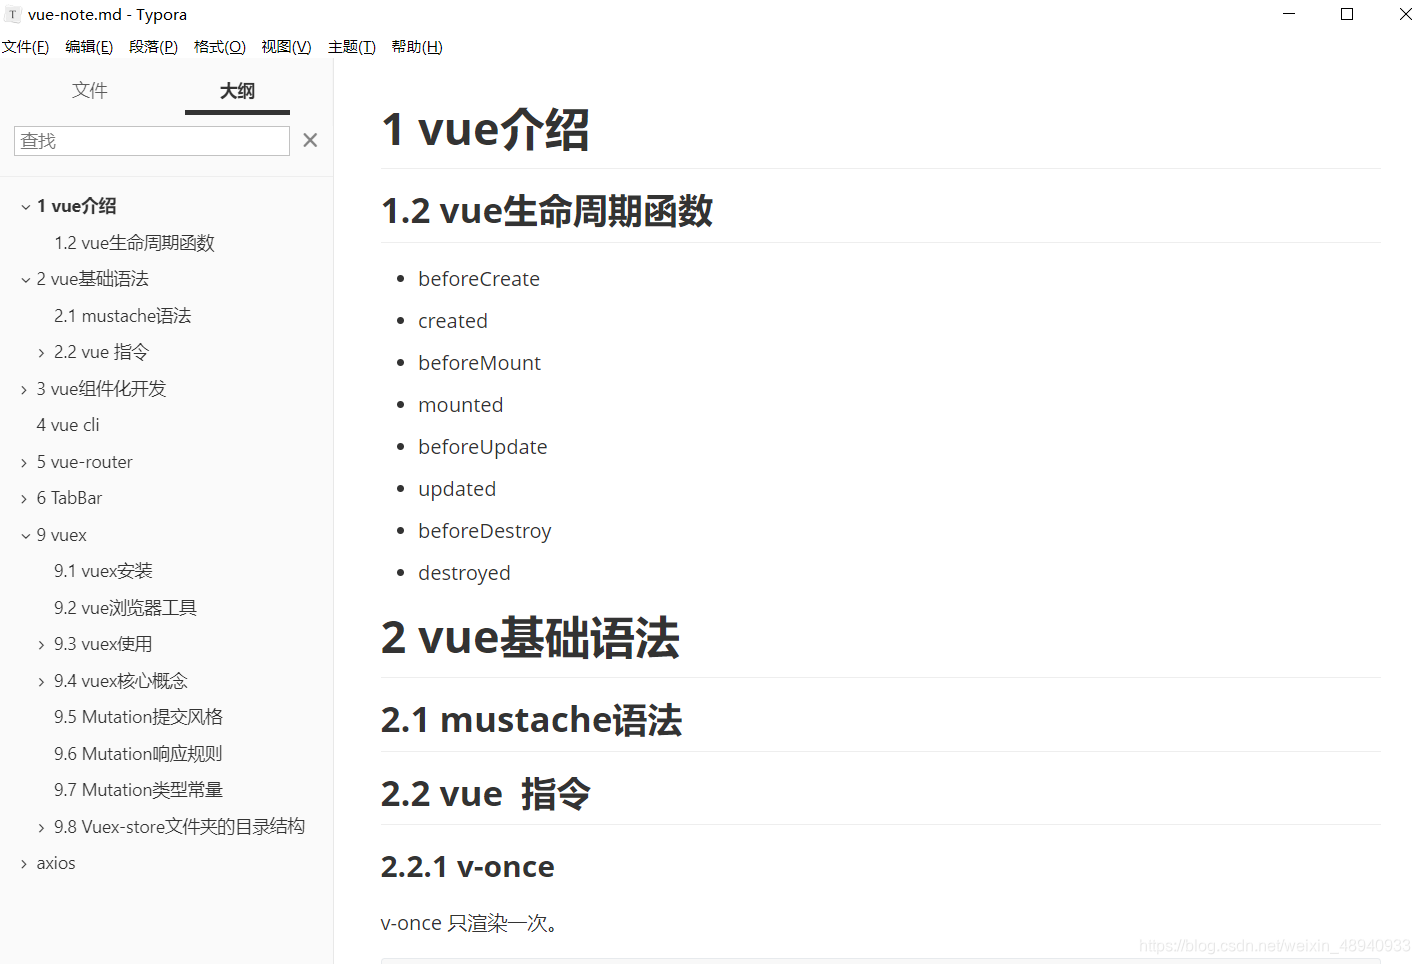
Task: Click the paragraph v-once 只渲染一次。
Action: pyautogui.click(x=469, y=923)
